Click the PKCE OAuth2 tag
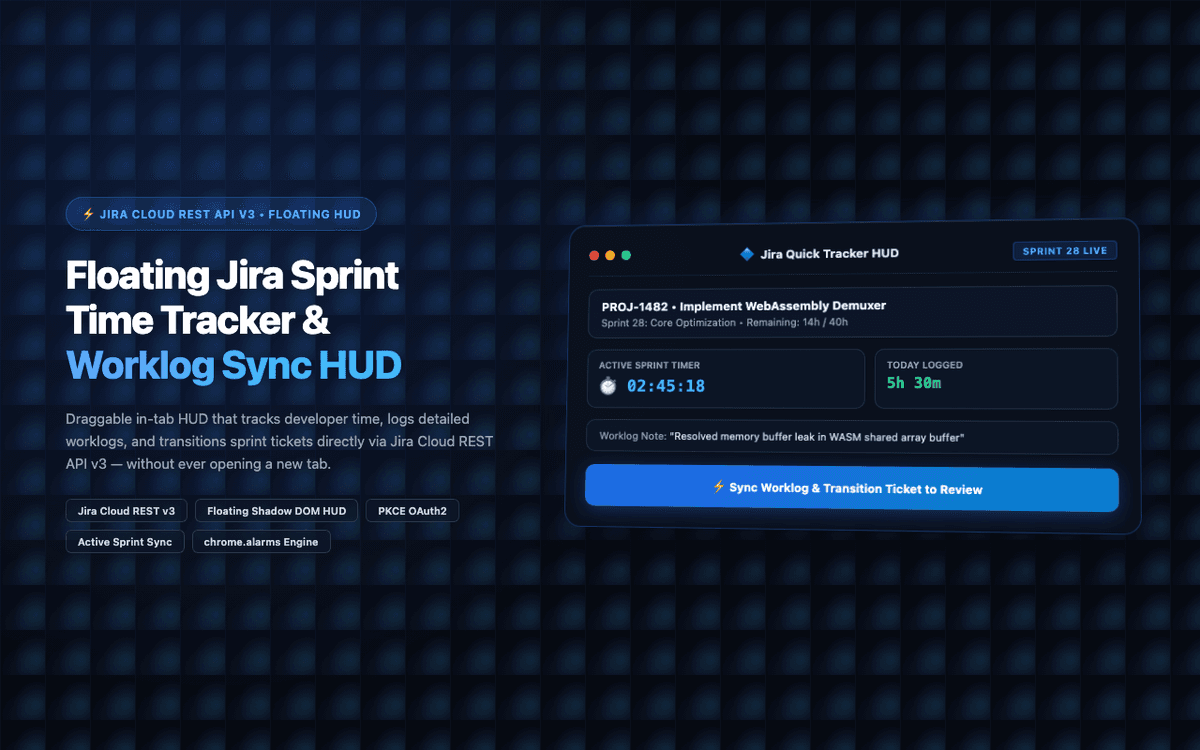 click(412, 511)
